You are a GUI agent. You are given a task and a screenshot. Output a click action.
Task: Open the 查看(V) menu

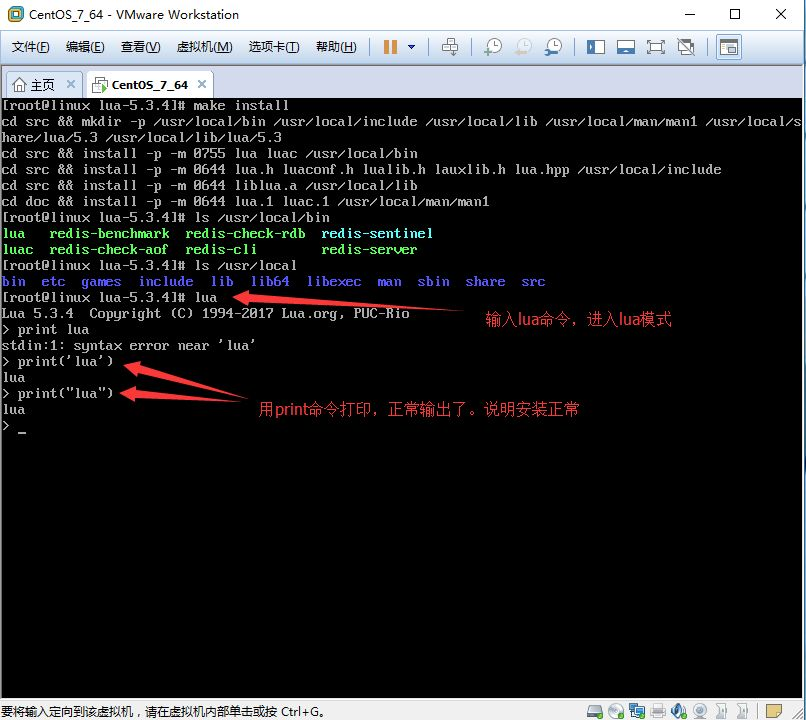(140, 47)
